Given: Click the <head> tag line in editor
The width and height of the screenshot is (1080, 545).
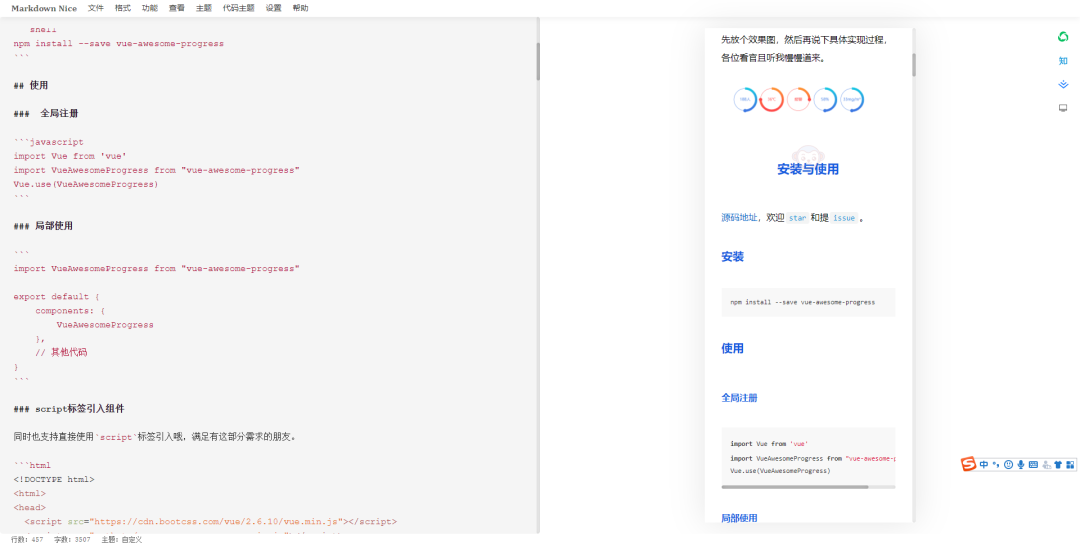Looking at the screenshot, I should 30,508.
